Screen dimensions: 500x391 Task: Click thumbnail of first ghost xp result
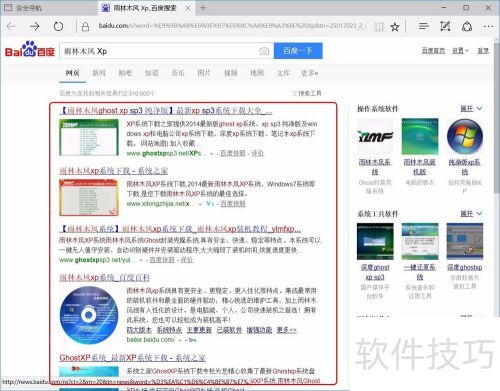89,137
